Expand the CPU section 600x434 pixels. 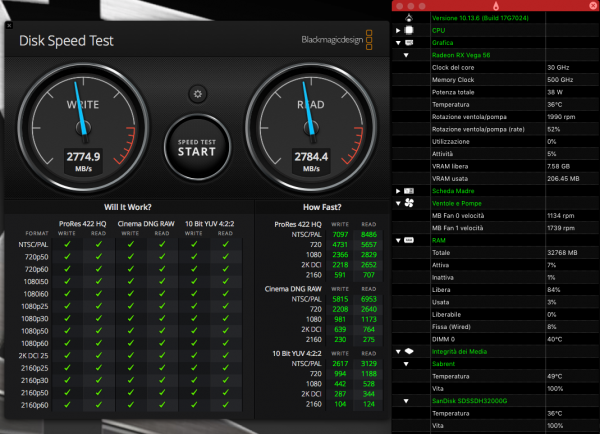[x=398, y=31]
